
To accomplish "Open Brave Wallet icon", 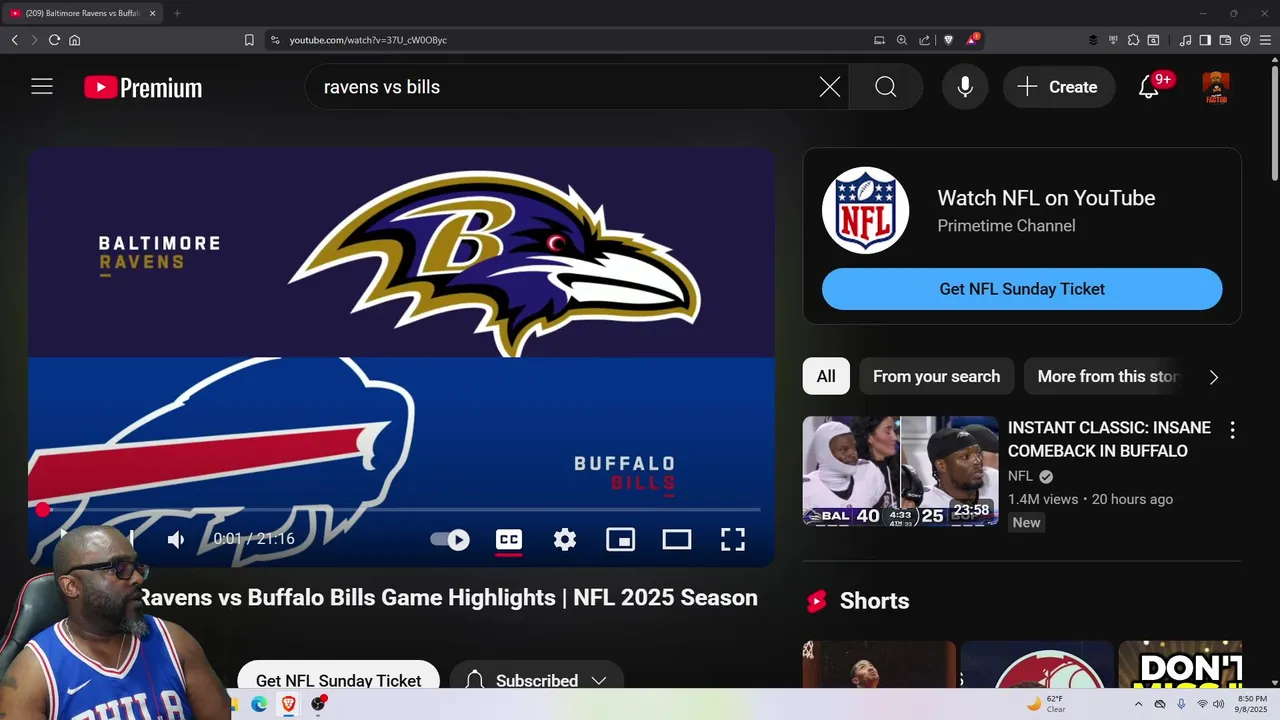I will click(x=1225, y=40).
